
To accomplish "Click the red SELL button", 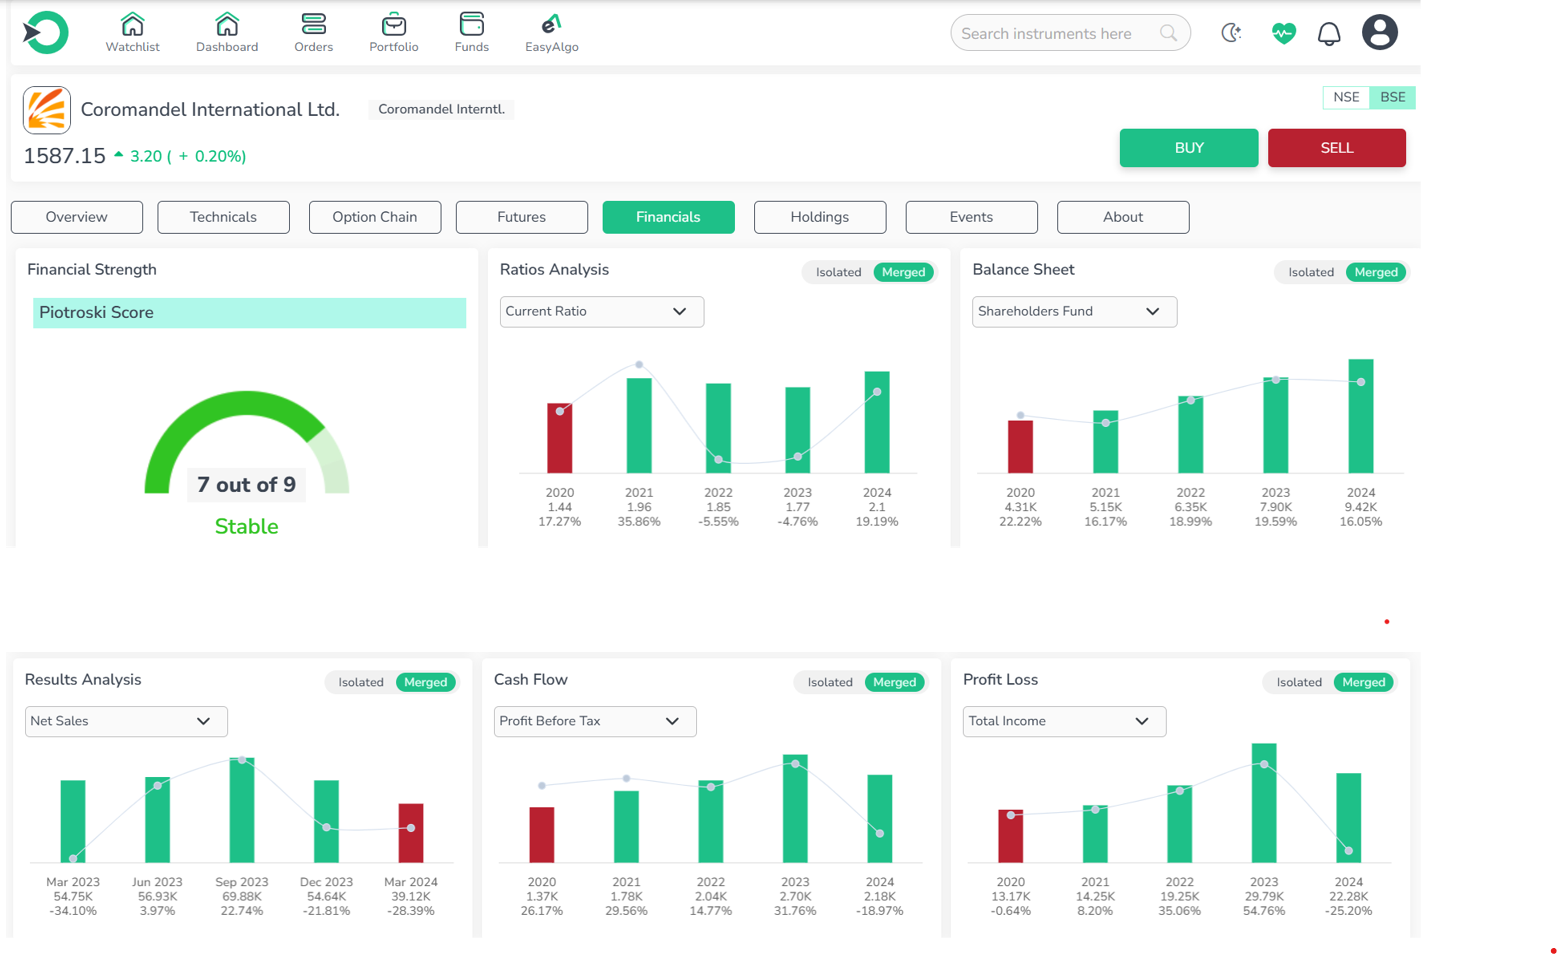I will pyautogui.click(x=1337, y=148).
